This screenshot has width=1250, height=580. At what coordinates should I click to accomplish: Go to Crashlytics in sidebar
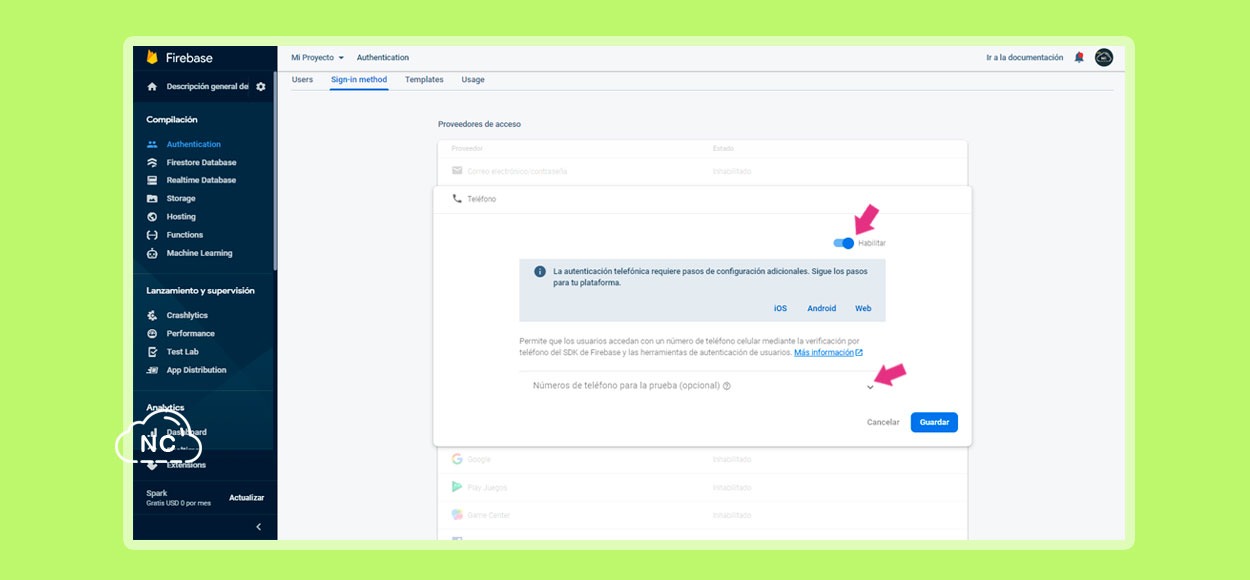click(187, 315)
